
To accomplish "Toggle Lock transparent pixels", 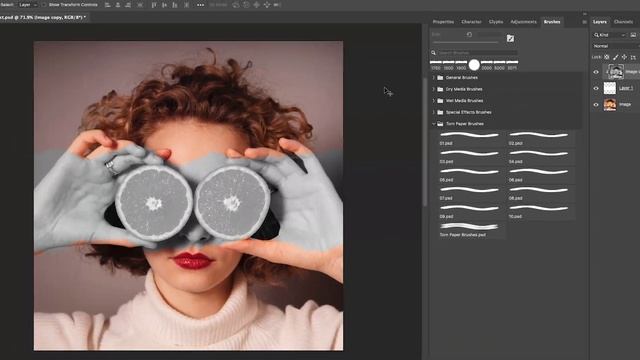I will click(607, 57).
